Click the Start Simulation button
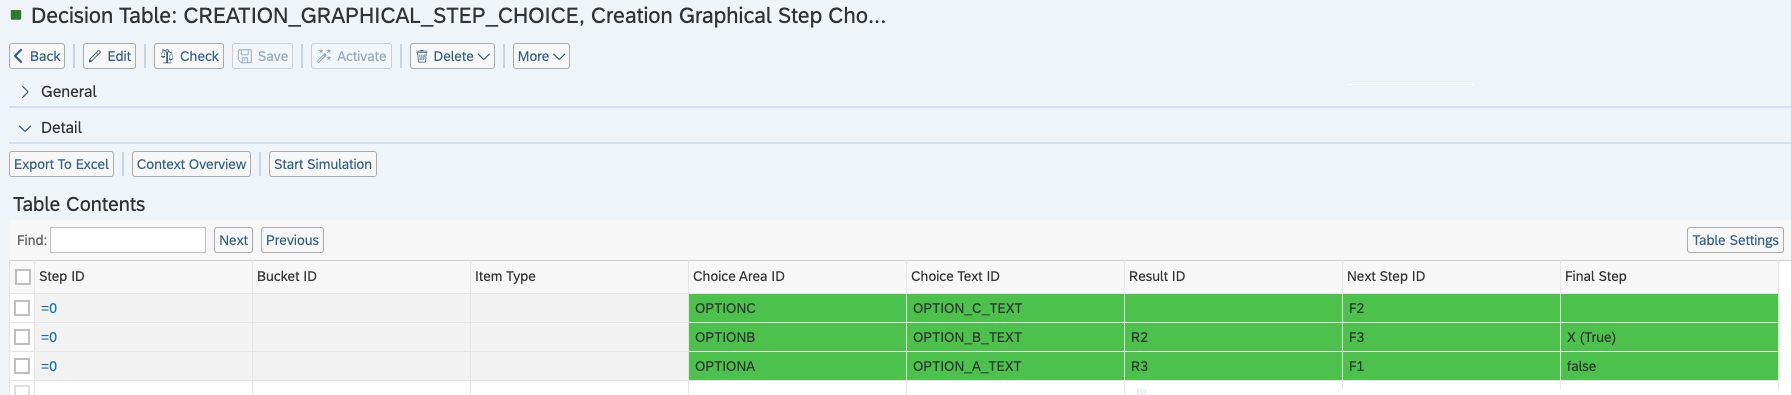Image resolution: width=1791 pixels, height=395 pixels. click(323, 164)
